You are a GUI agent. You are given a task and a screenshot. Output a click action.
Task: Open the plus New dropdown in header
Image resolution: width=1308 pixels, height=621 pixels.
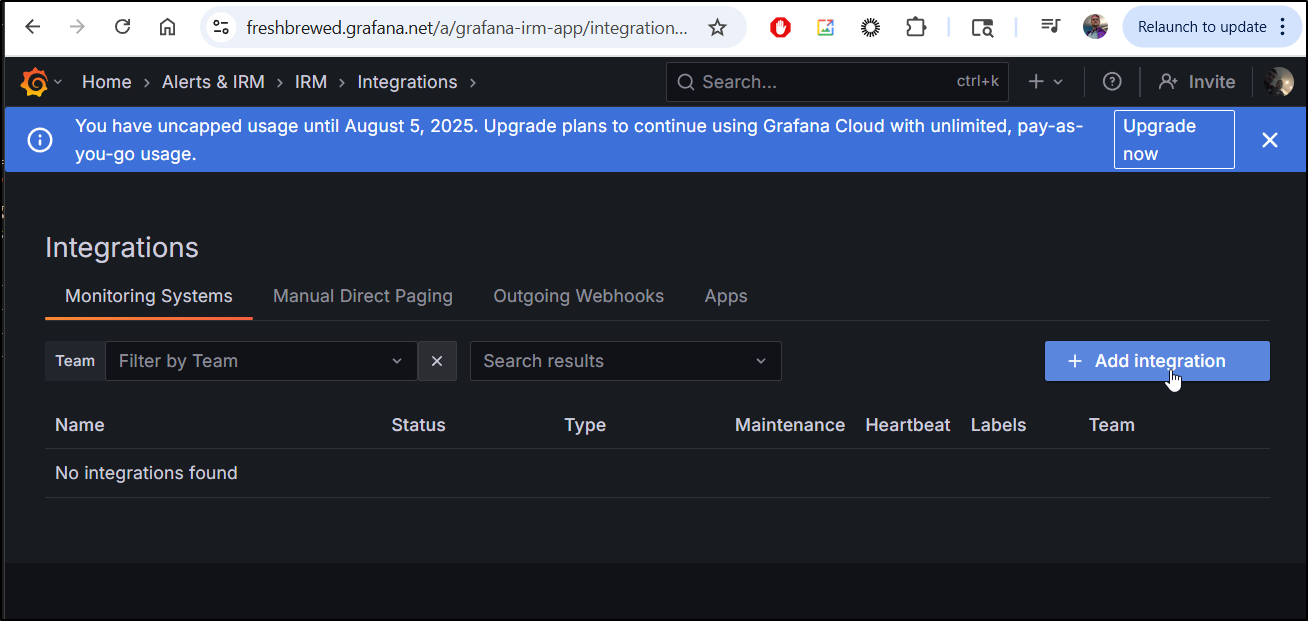pos(1045,82)
